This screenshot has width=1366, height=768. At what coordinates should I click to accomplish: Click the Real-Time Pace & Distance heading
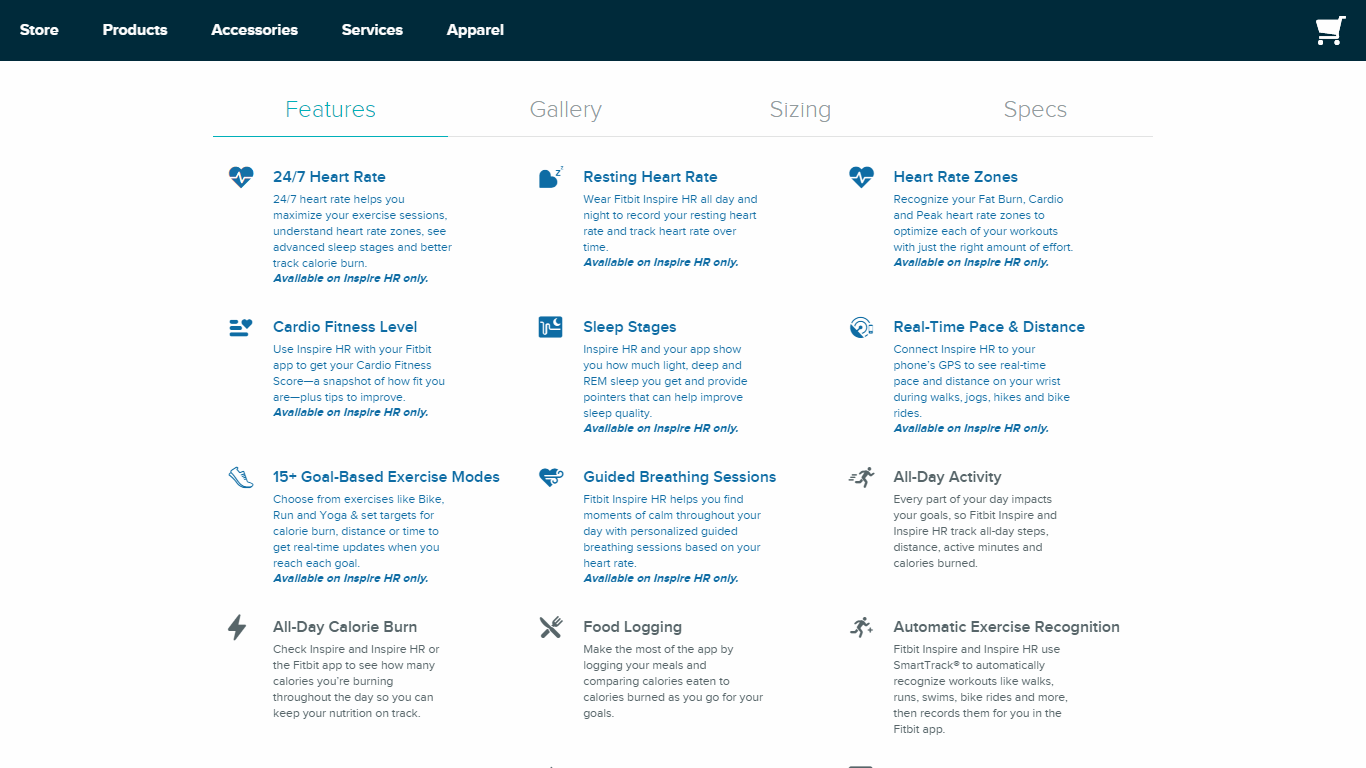point(989,327)
